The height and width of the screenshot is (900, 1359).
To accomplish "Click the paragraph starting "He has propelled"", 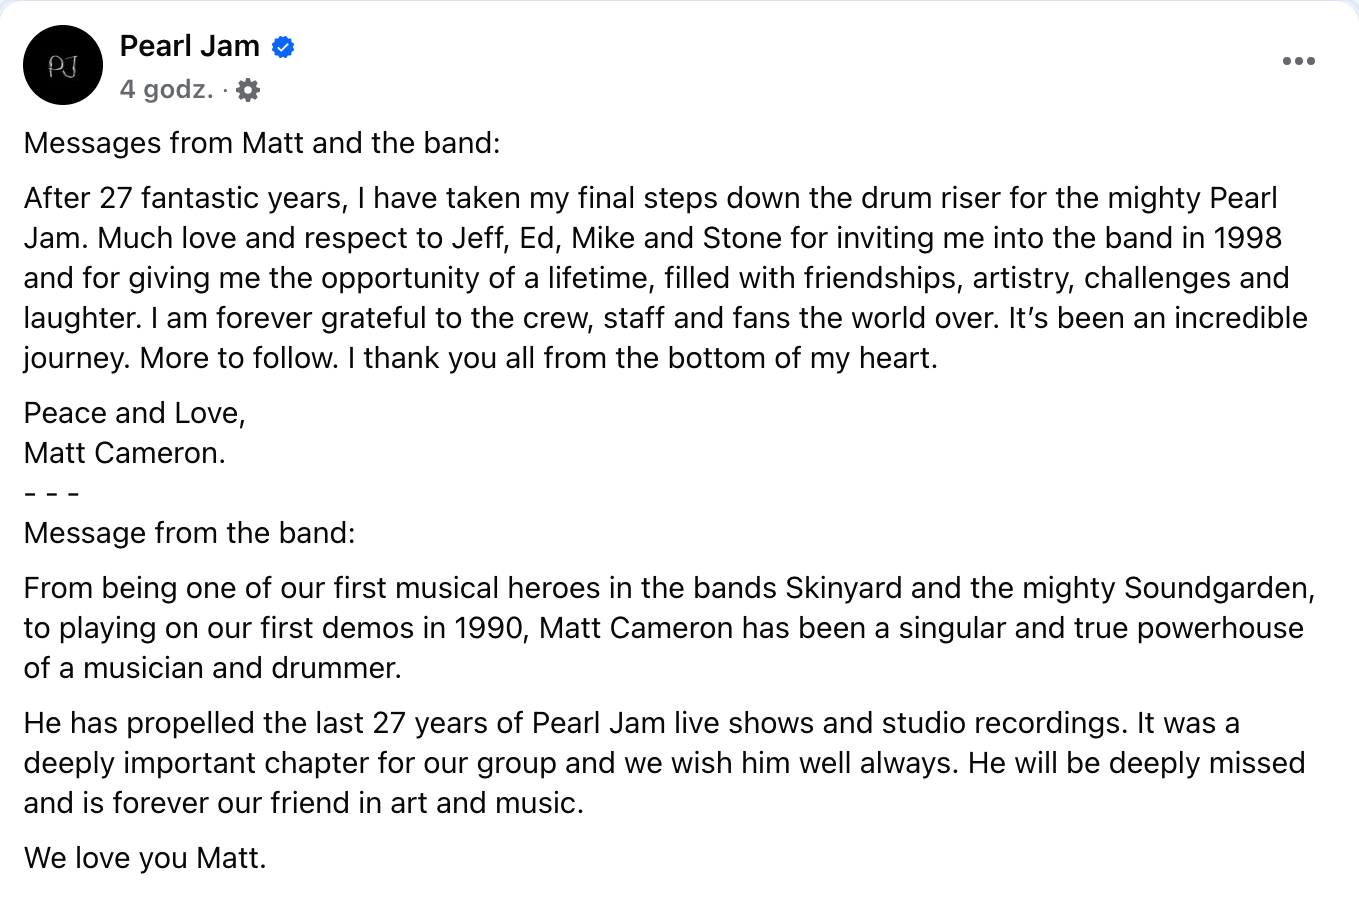I will (660, 763).
